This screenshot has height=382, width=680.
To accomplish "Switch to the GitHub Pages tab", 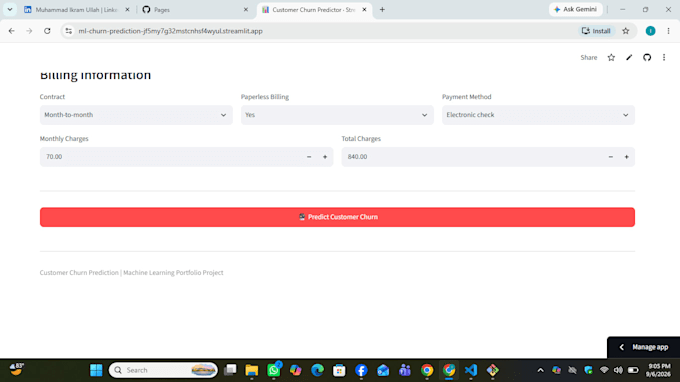I will tap(195, 10).
